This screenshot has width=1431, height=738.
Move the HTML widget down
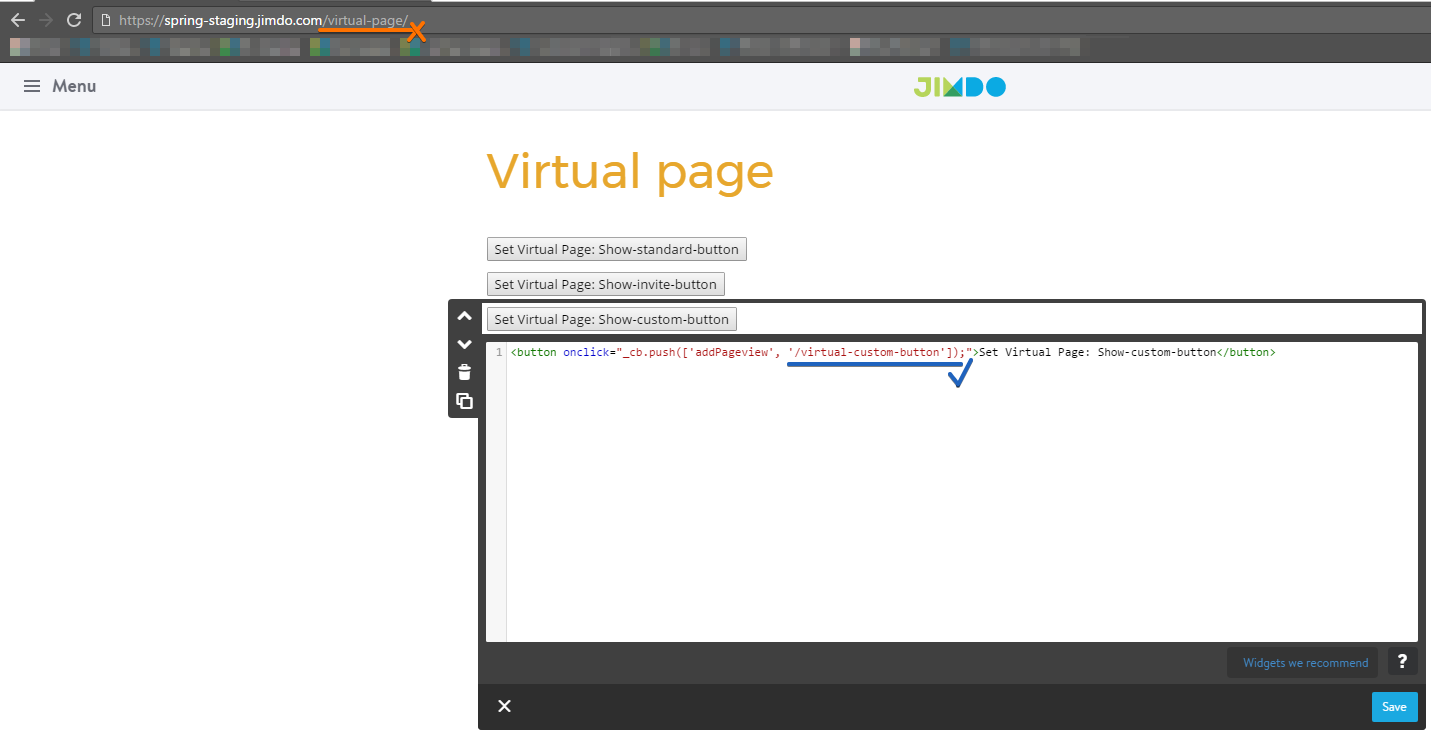pos(464,343)
